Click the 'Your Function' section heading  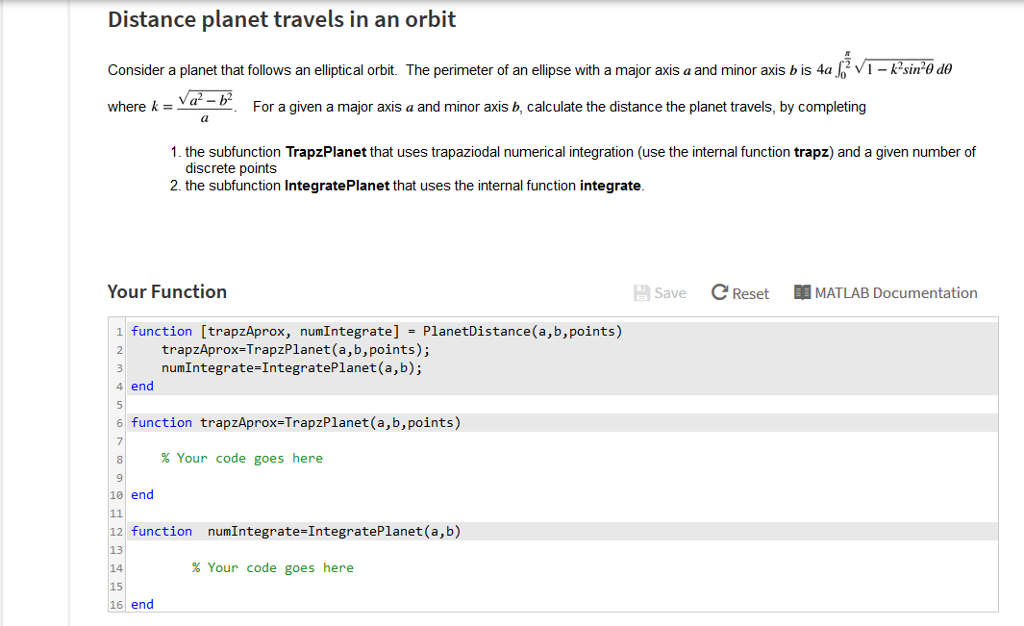(x=166, y=291)
